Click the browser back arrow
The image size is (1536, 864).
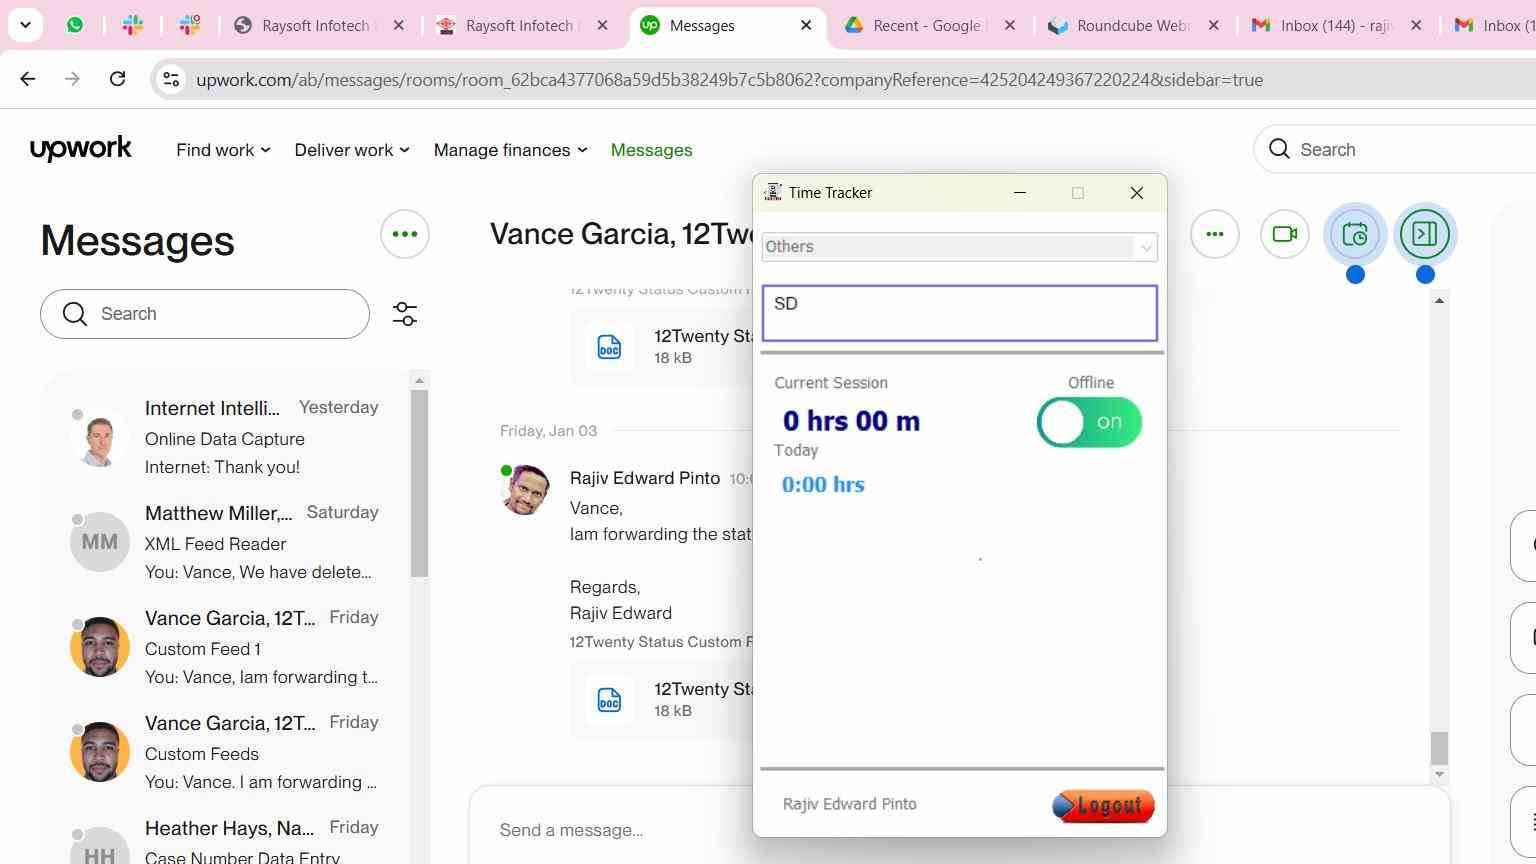(28, 79)
